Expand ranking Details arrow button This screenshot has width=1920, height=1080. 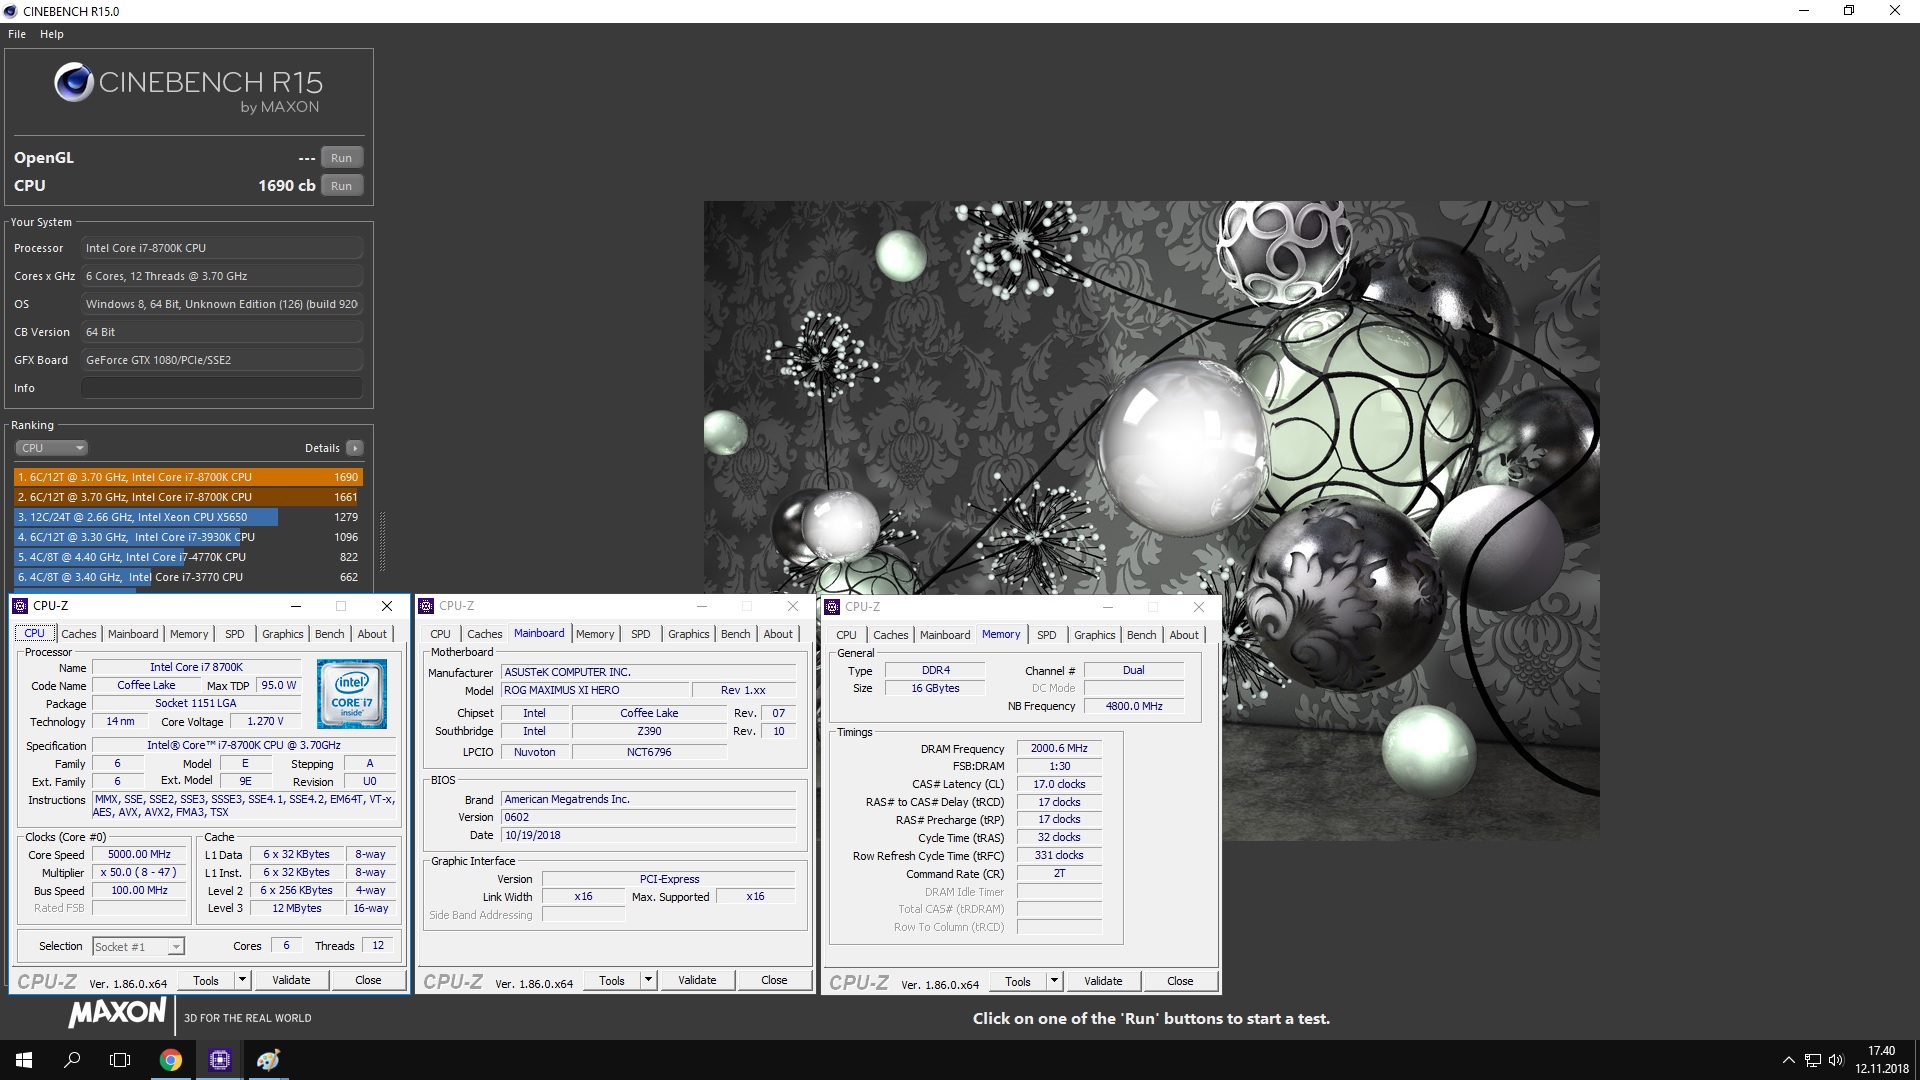[x=354, y=448]
